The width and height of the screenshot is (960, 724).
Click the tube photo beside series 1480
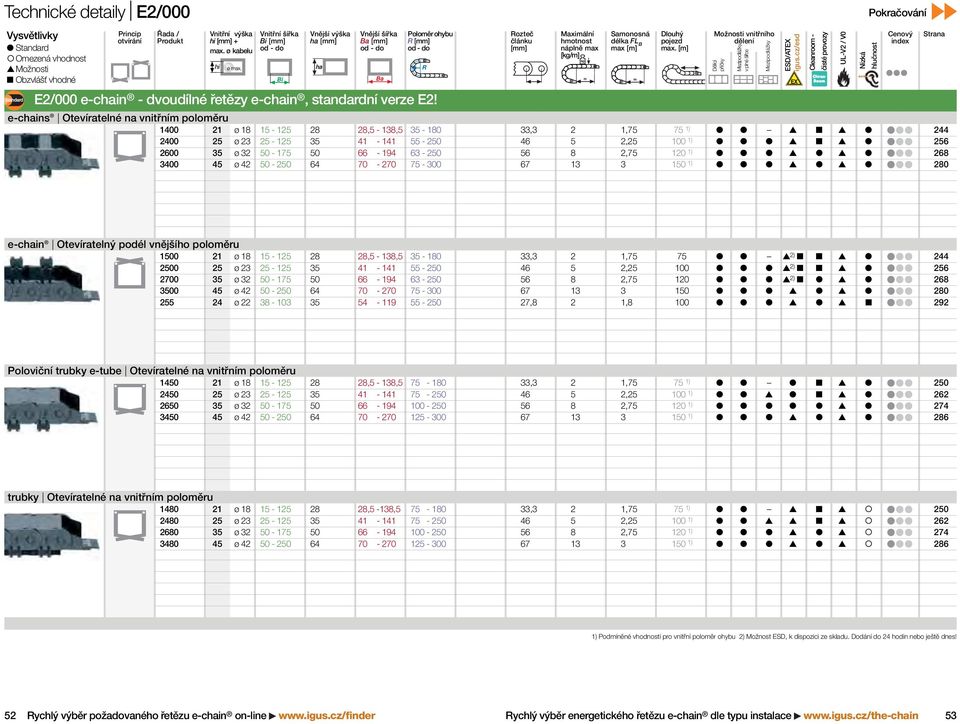pos(51,534)
